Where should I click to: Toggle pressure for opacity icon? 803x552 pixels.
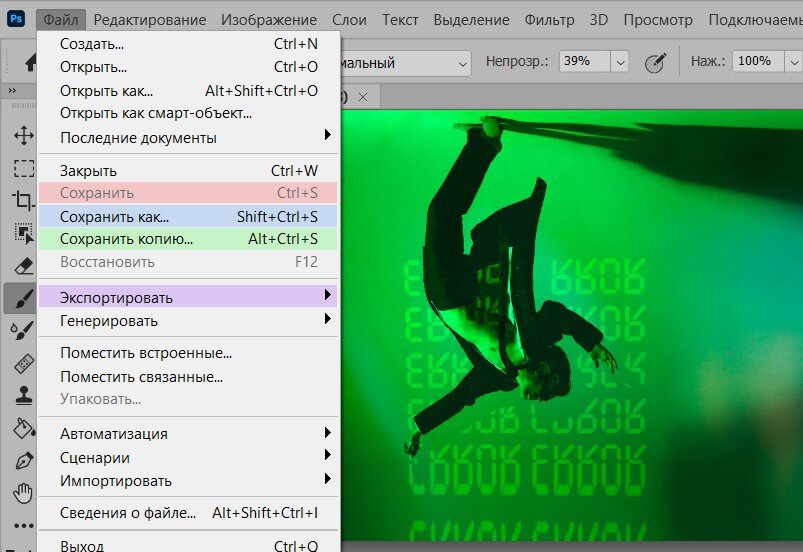655,63
